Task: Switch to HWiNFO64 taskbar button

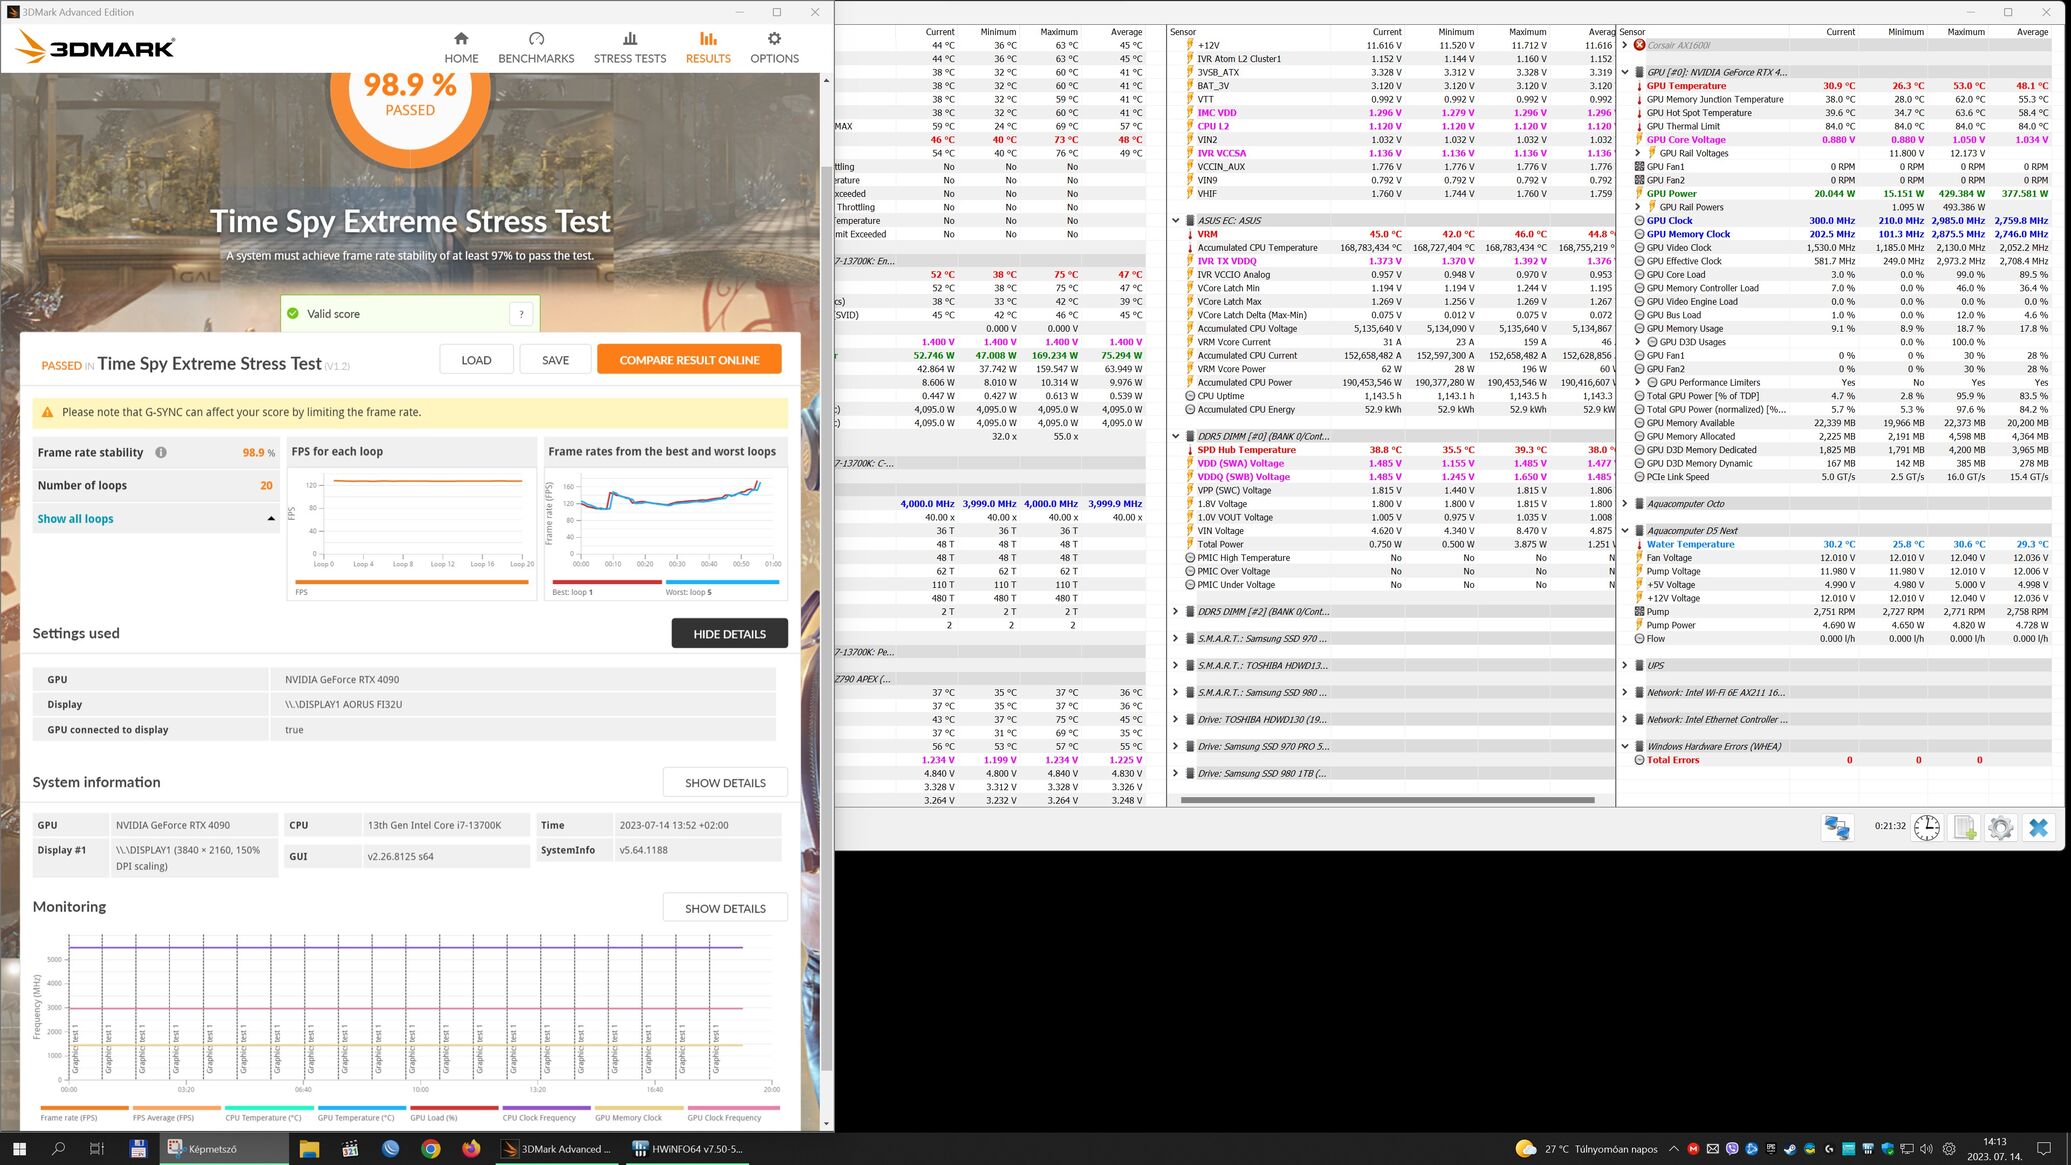Action: click(689, 1149)
